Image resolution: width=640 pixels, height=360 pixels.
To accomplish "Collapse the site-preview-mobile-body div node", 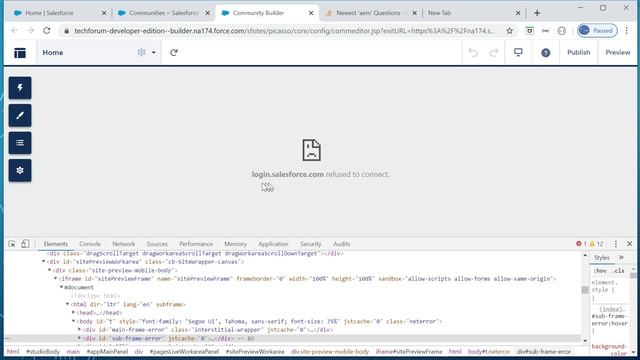I will tap(49, 270).
